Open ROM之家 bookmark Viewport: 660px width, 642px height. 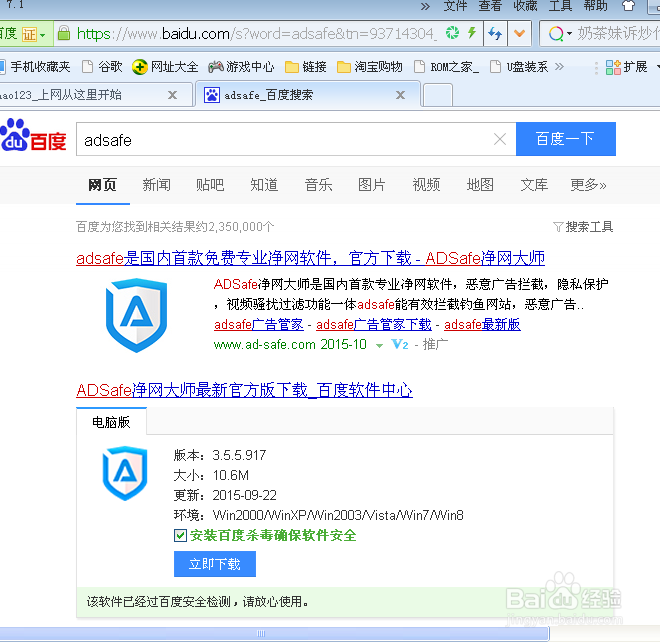click(447, 67)
